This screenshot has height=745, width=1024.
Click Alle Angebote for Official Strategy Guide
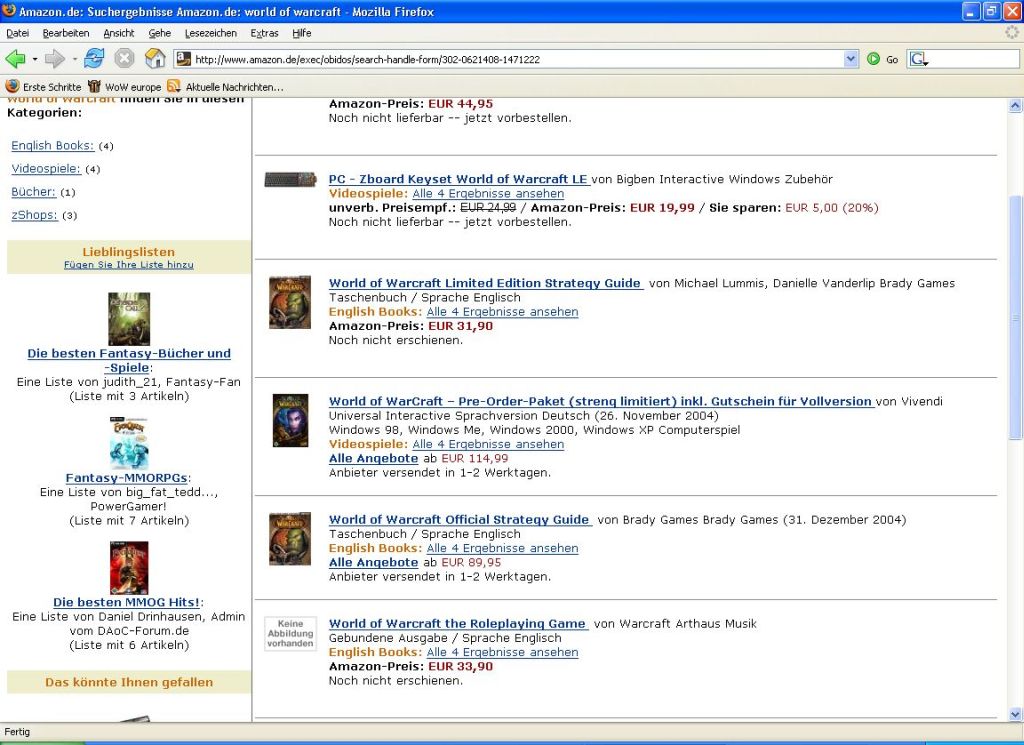pos(374,562)
